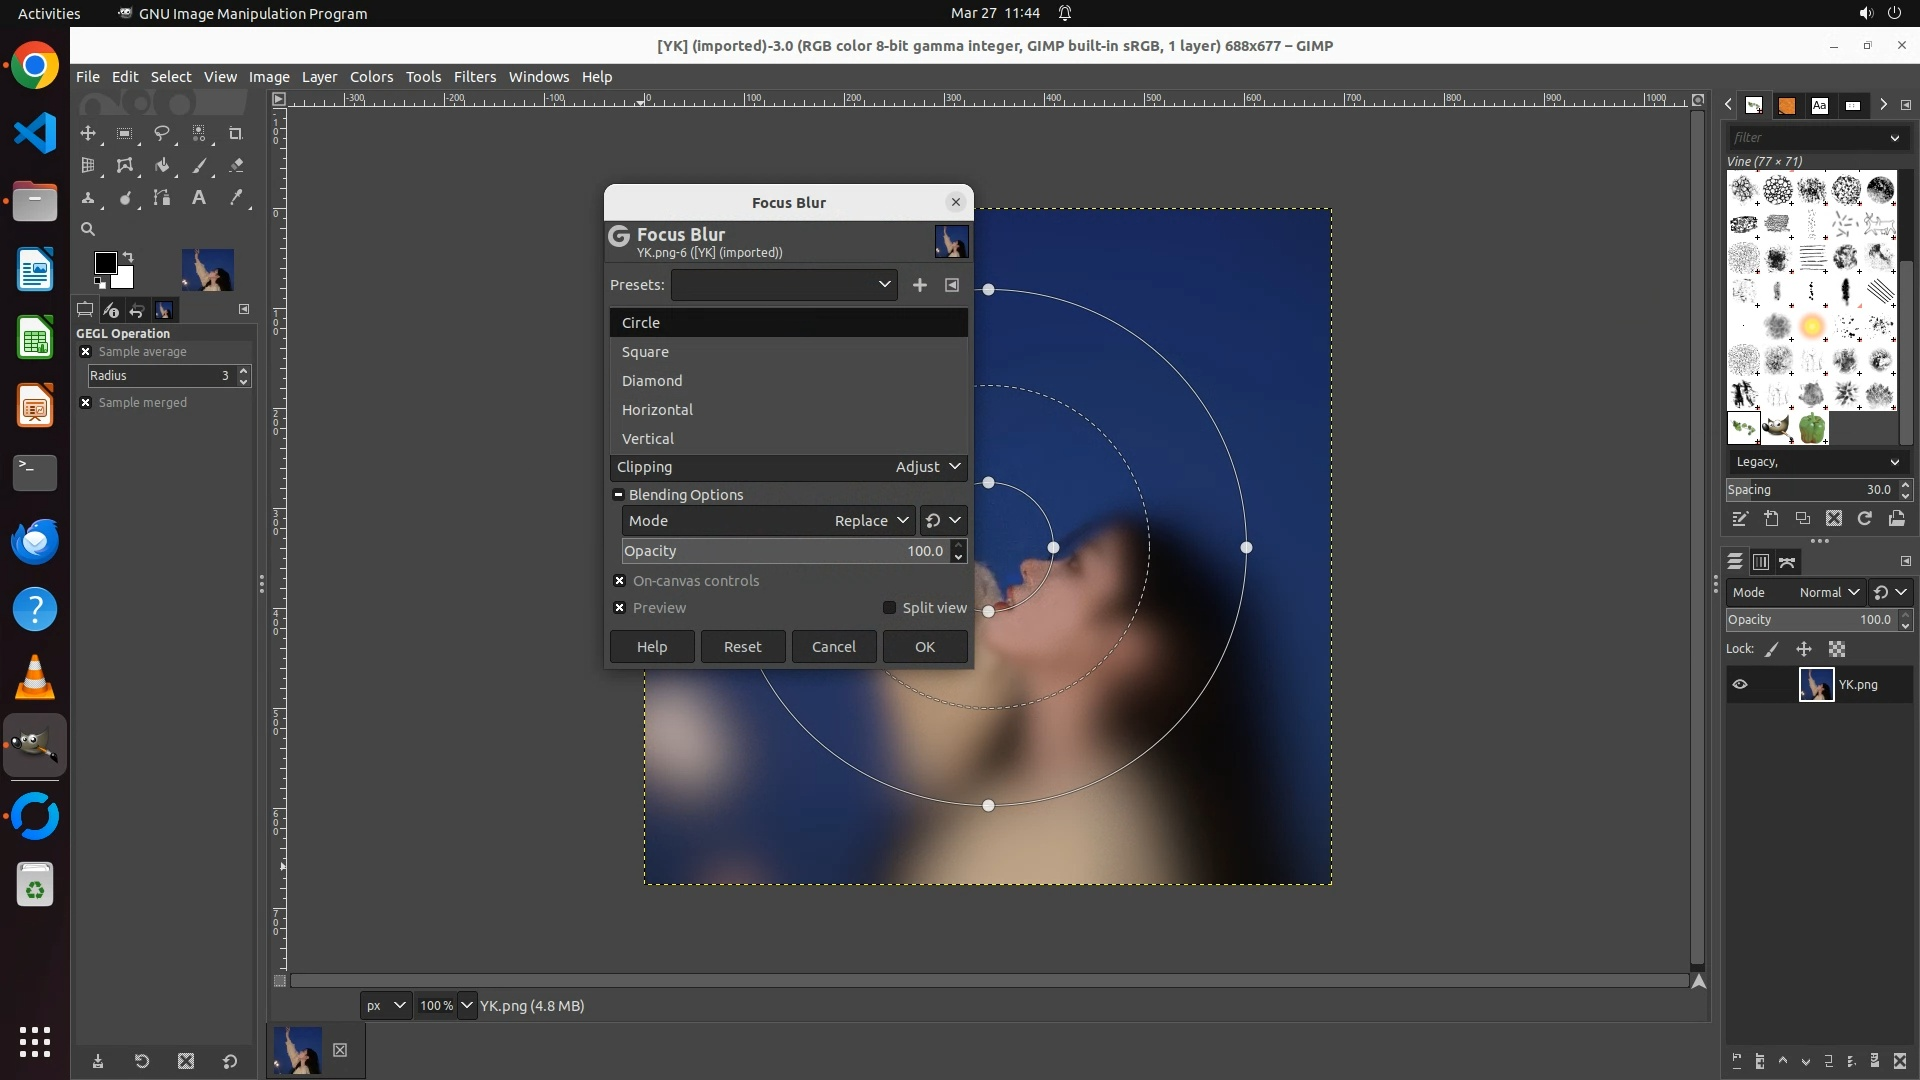
Task: Select the Crop tool
Action: coord(236,133)
